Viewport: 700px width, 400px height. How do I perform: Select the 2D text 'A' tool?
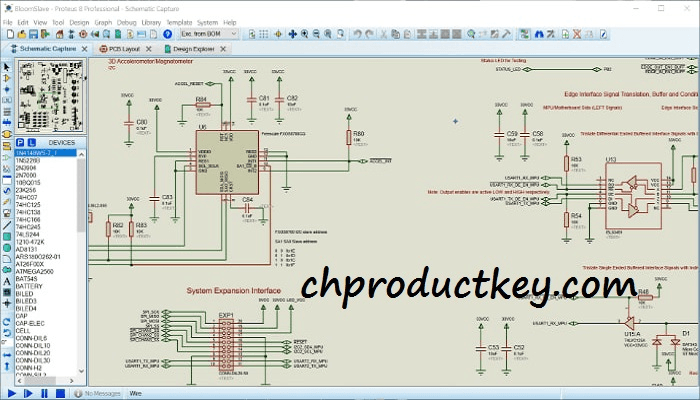7,282
